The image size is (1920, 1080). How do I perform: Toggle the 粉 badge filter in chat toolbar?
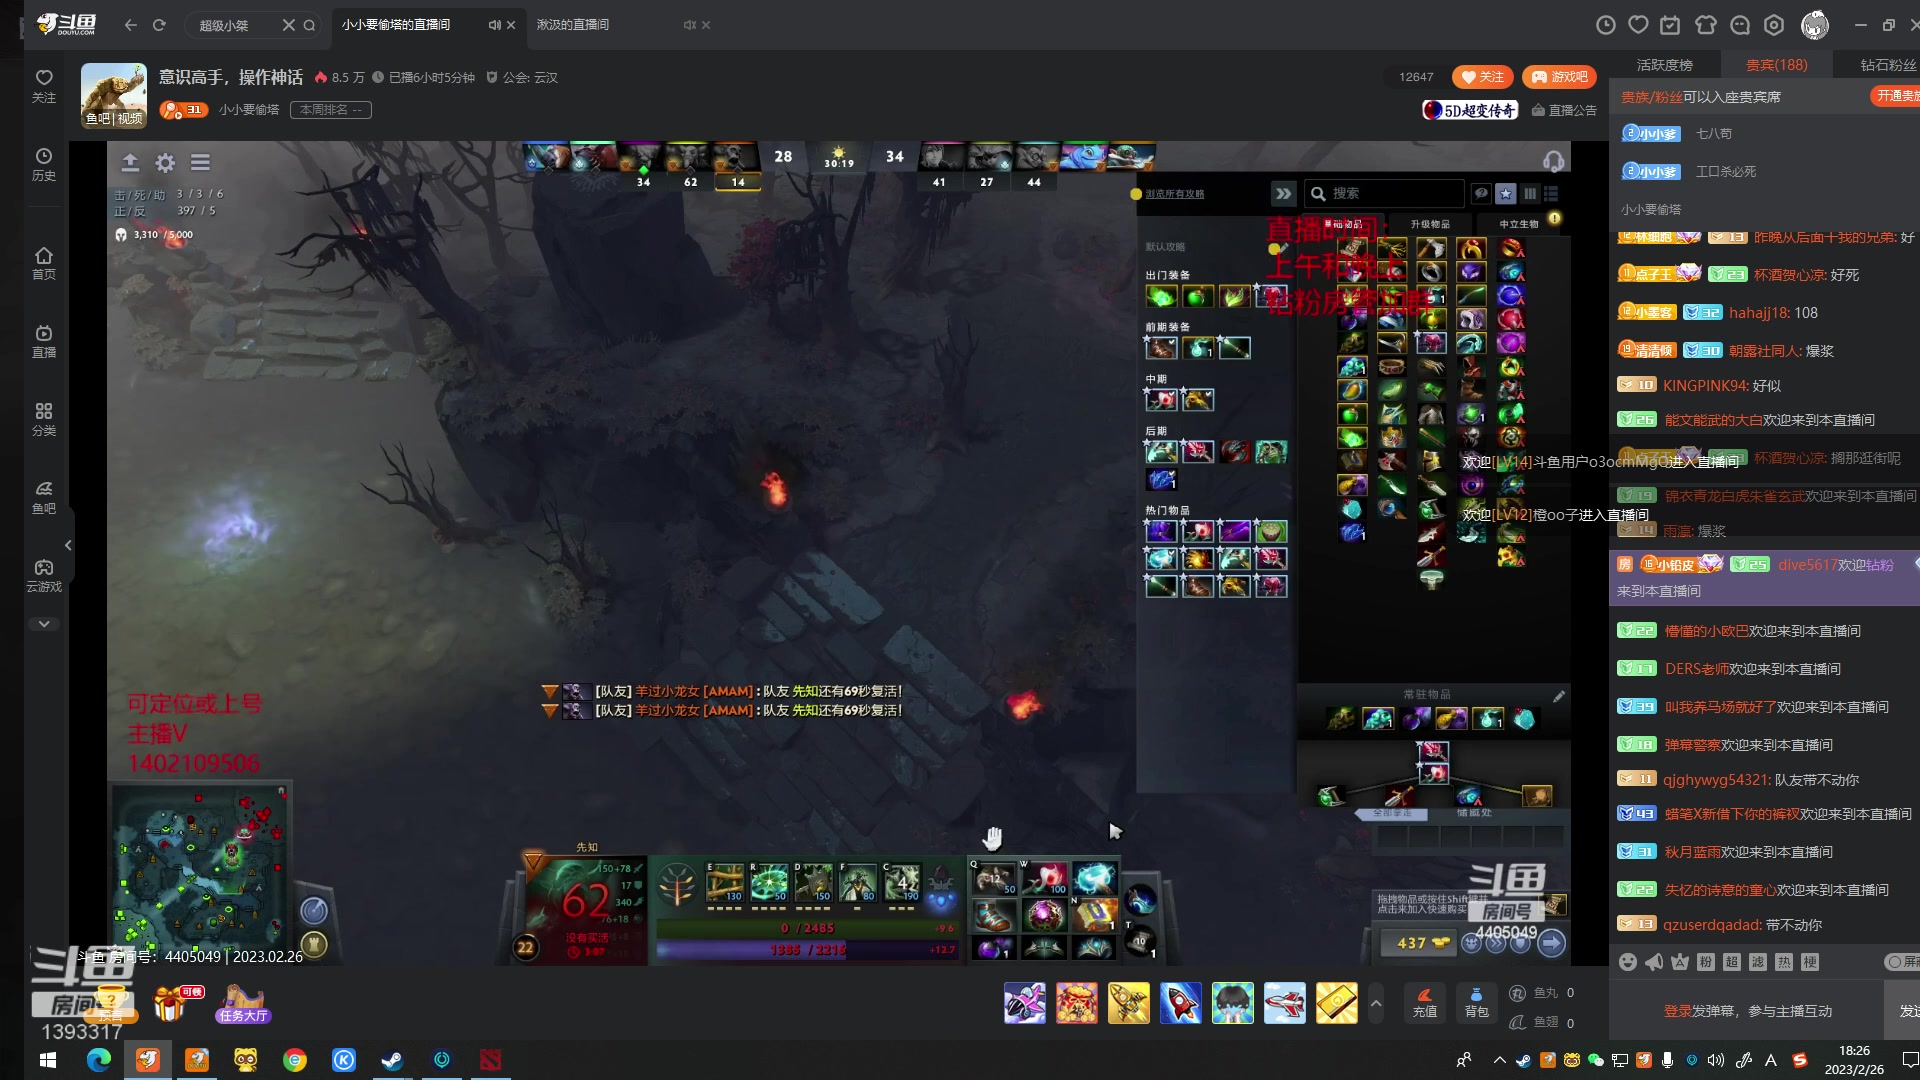tap(1706, 962)
